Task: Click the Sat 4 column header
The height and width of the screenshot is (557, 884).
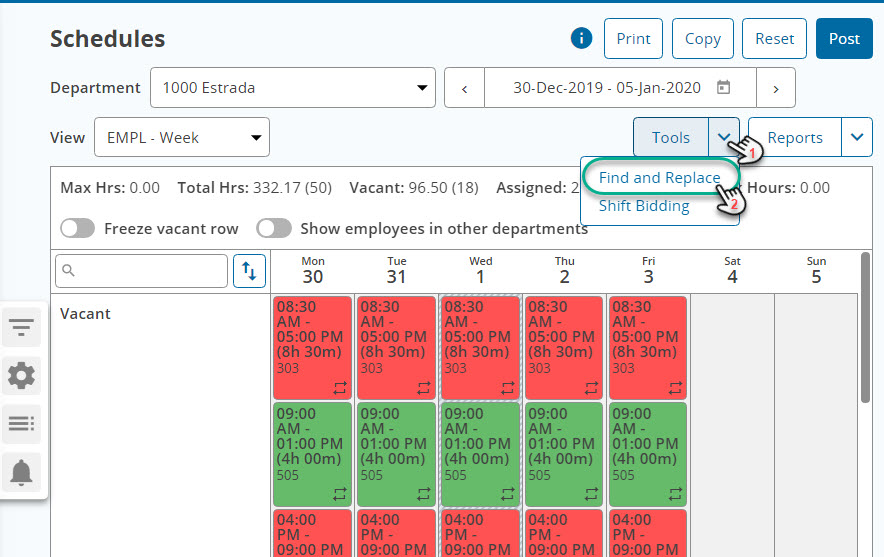Action: pyautogui.click(x=732, y=270)
